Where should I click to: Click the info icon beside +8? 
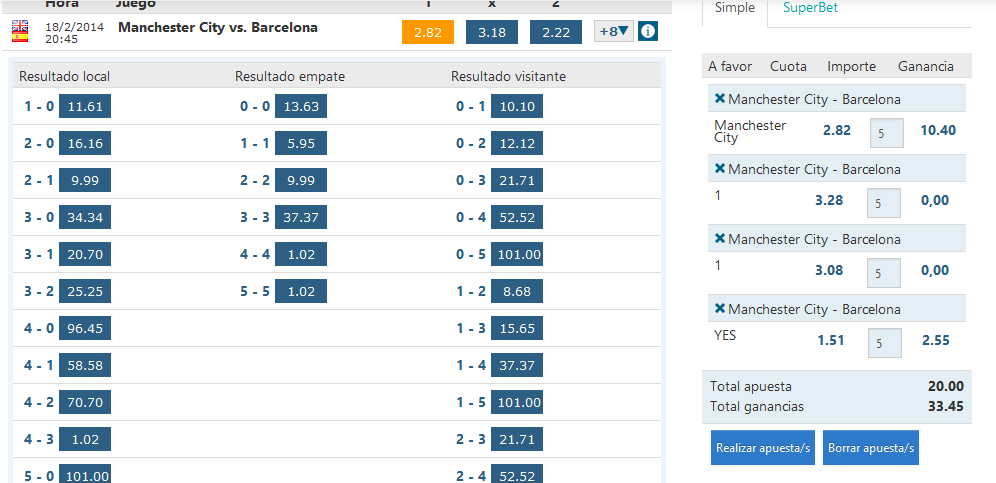[x=648, y=32]
